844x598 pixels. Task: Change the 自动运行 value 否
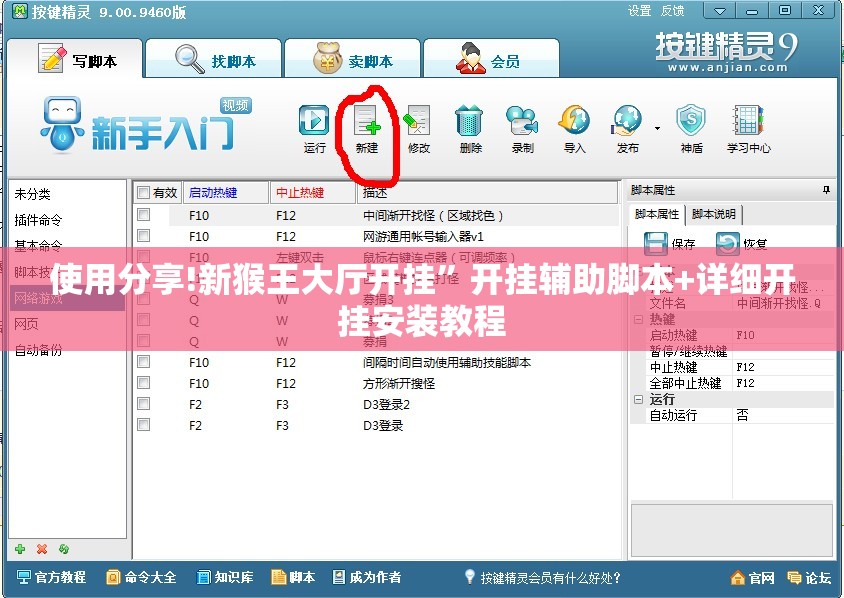783,415
